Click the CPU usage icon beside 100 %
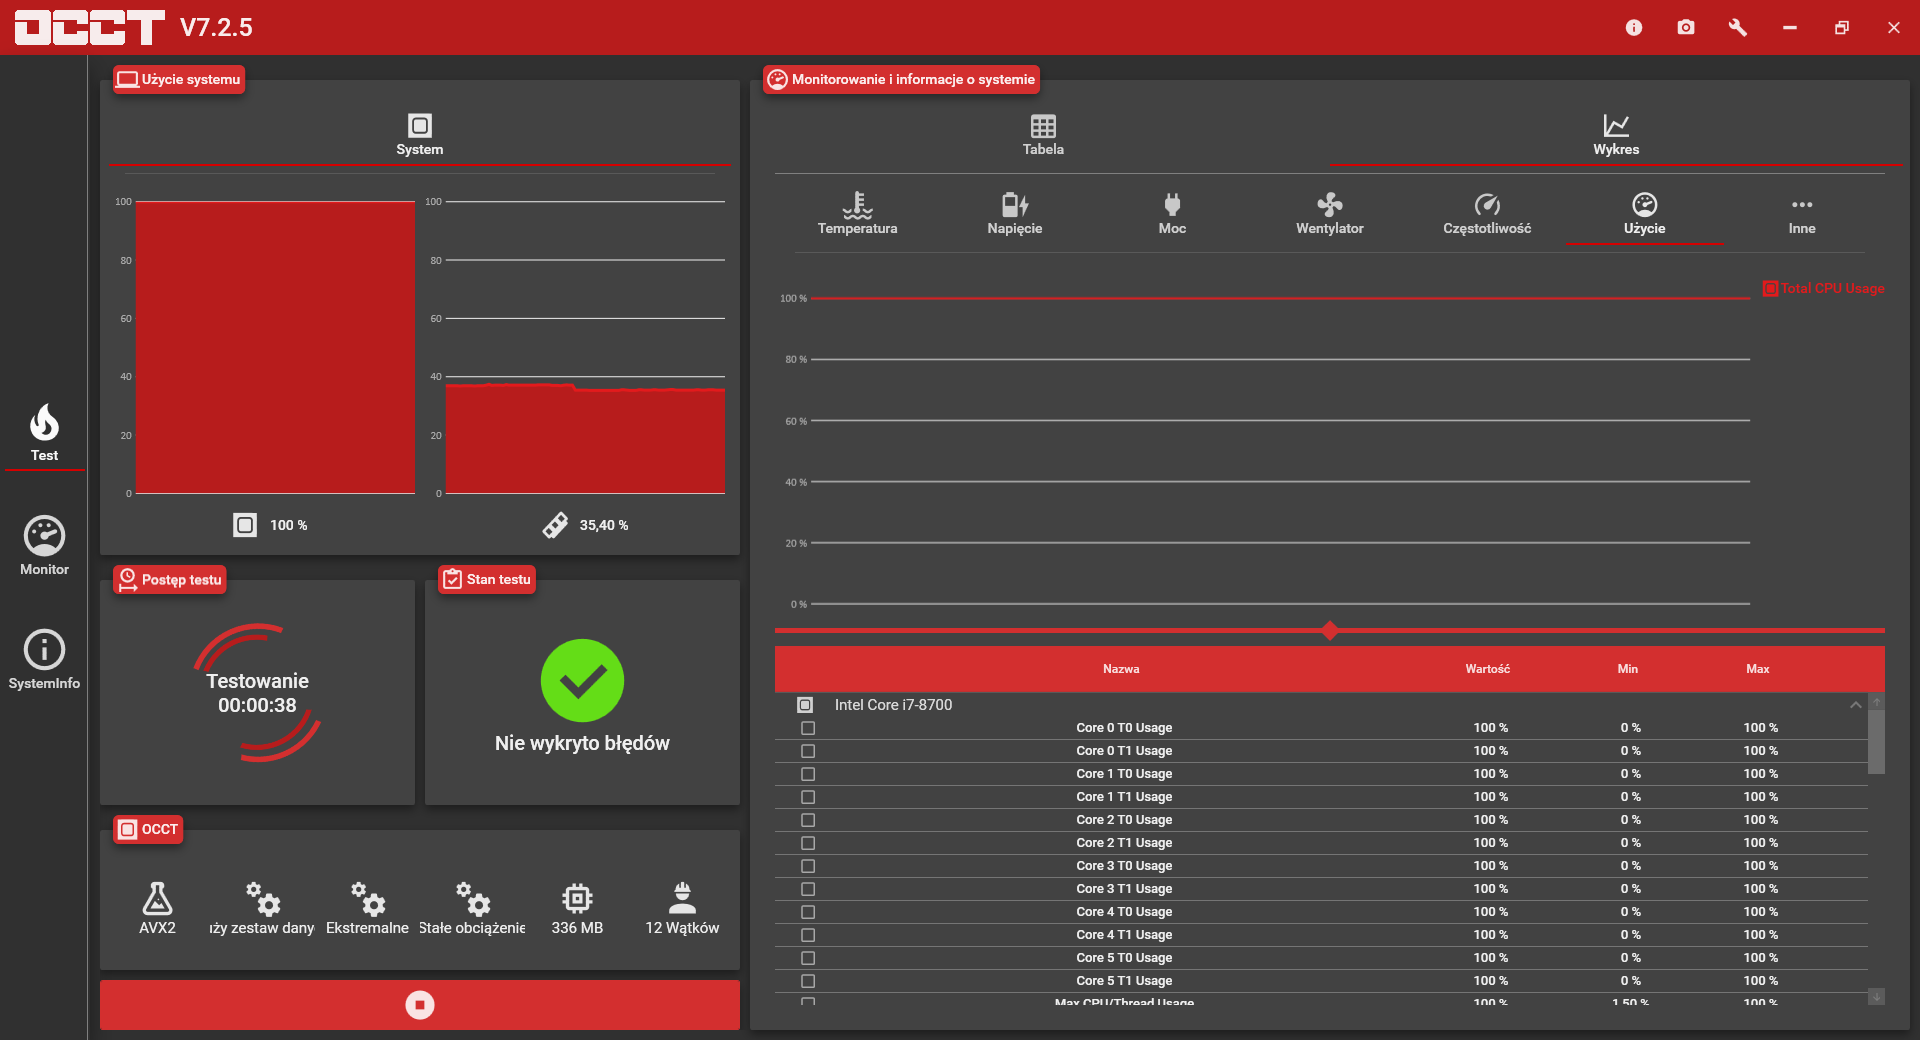The width and height of the screenshot is (1920, 1040). coord(245,525)
